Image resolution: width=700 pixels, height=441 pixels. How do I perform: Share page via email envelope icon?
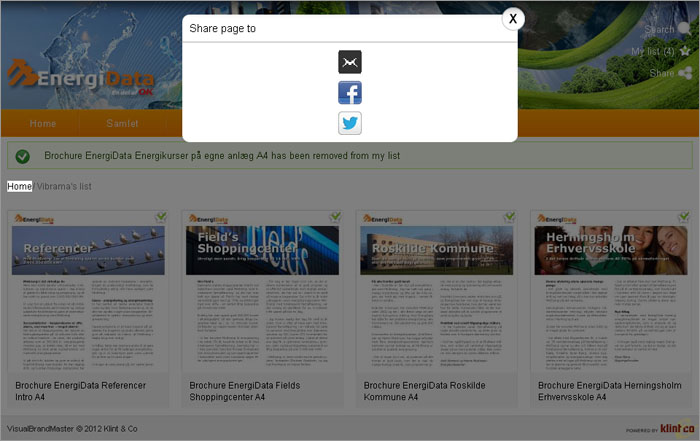tap(349, 63)
